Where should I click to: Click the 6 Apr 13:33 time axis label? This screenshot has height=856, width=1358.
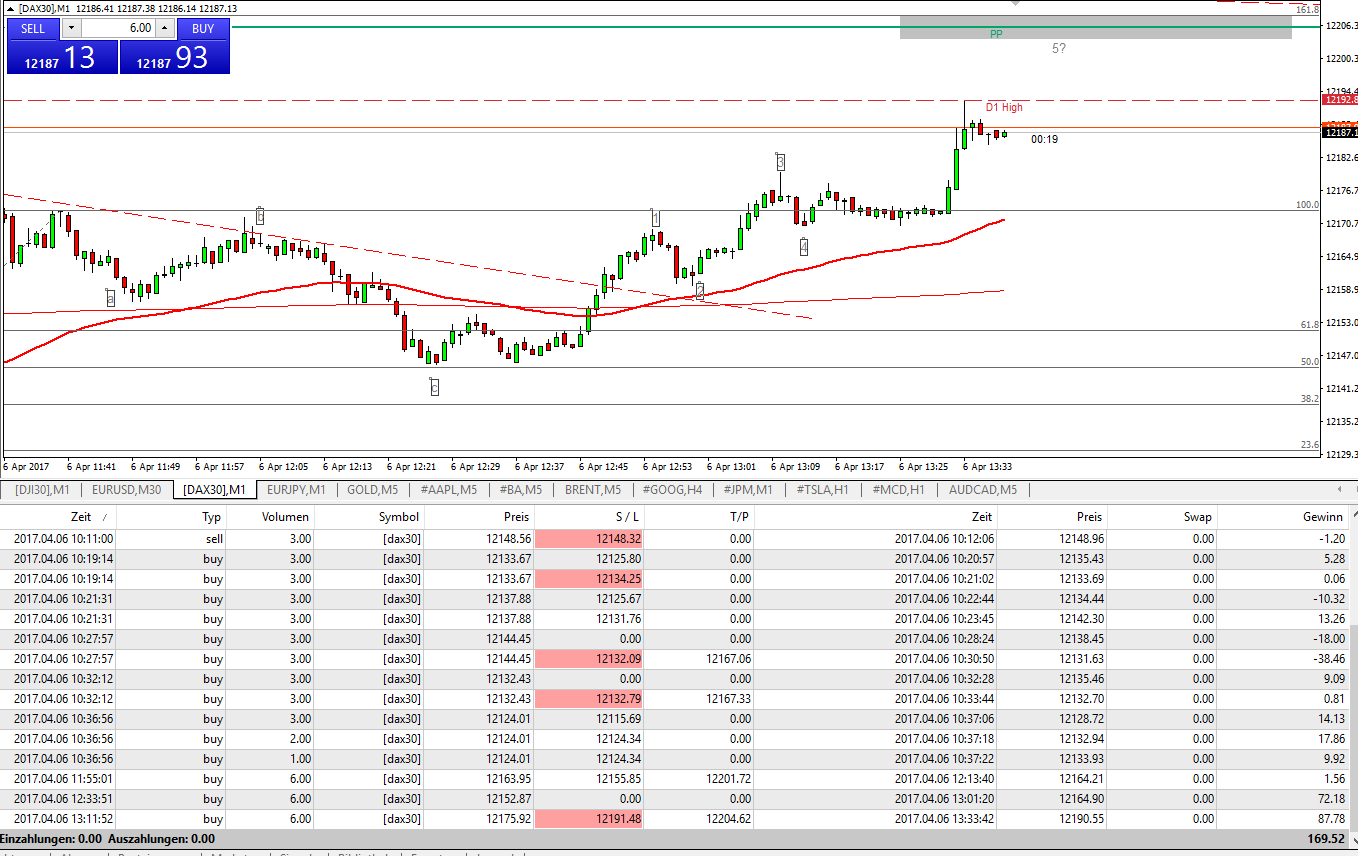tap(988, 466)
